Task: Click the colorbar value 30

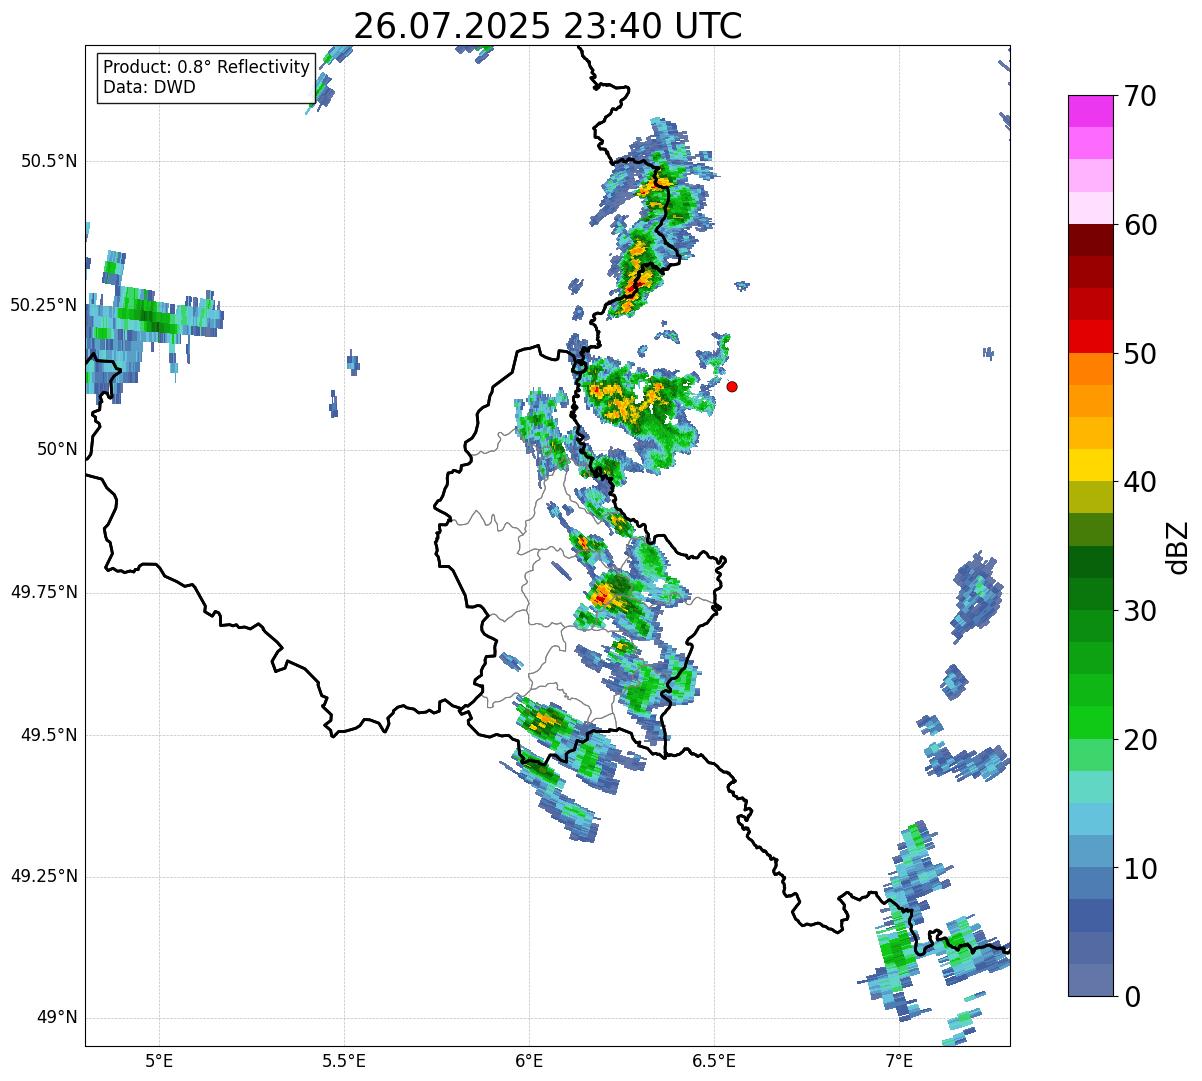Action: (x=1140, y=611)
